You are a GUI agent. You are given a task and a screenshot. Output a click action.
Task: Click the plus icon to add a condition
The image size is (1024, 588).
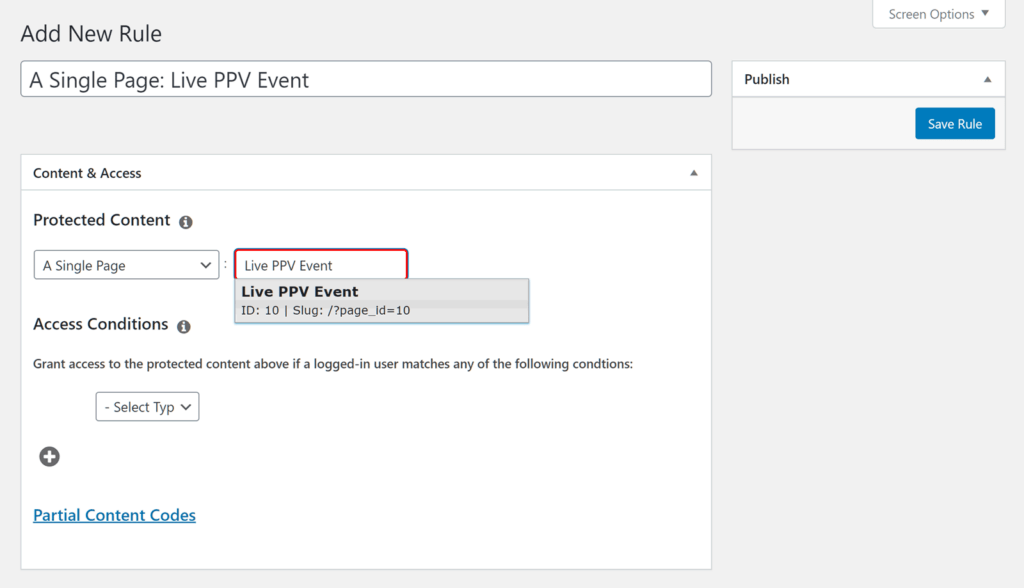tap(49, 456)
